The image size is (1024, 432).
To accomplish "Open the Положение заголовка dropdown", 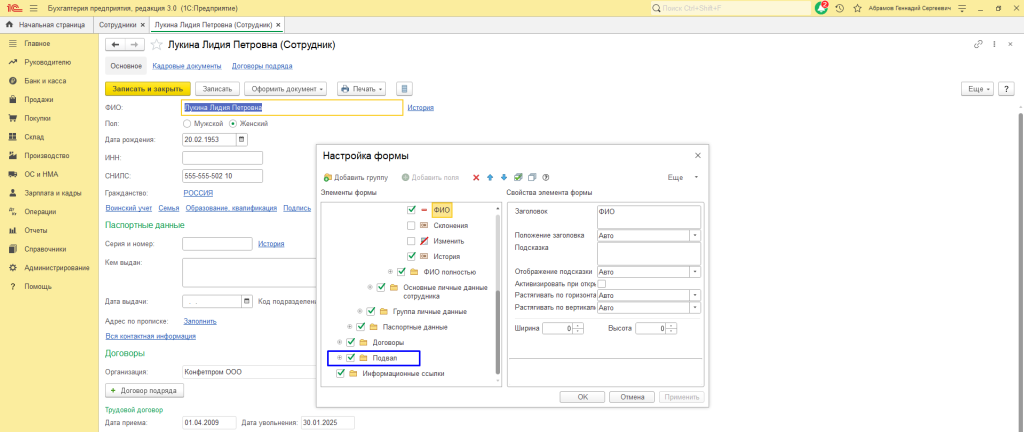I will (695, 236).
